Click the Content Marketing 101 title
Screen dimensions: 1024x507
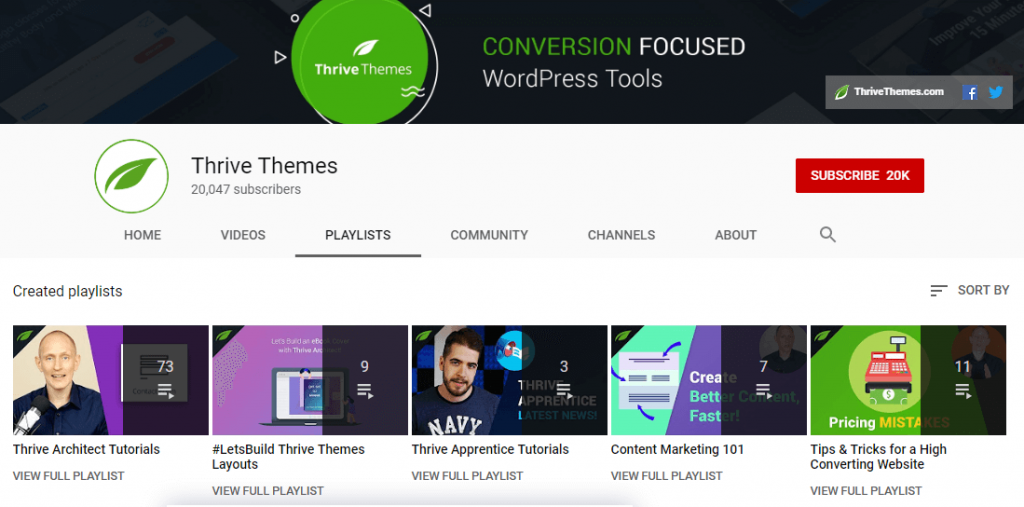click(x=677, y=450)
